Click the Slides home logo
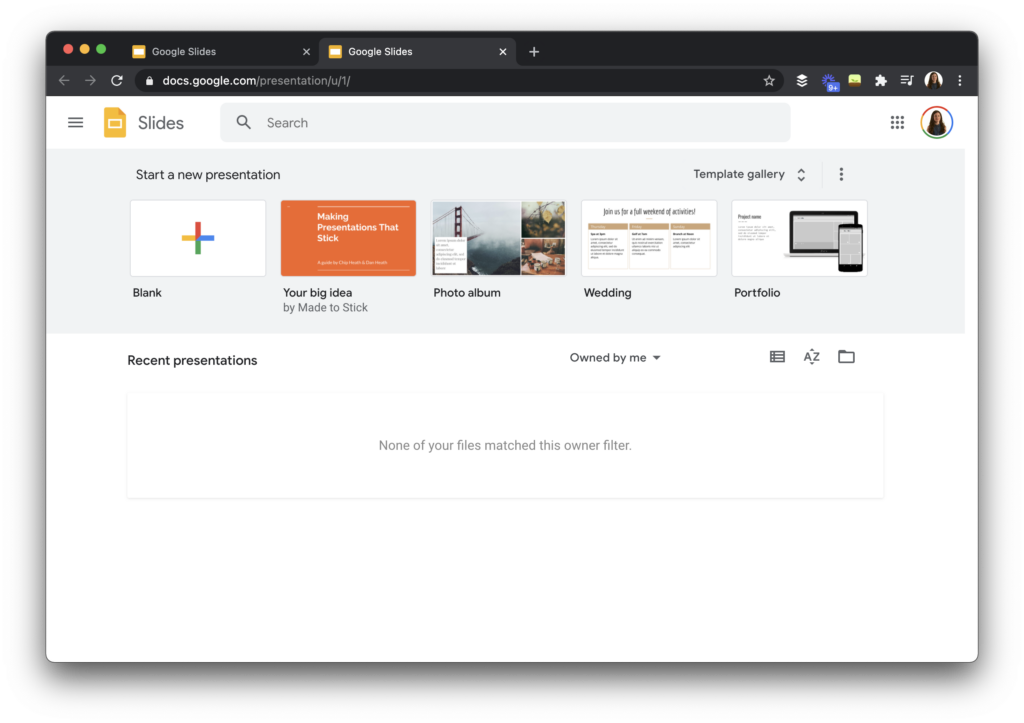The image size is (1024, 723). [140, 122]
